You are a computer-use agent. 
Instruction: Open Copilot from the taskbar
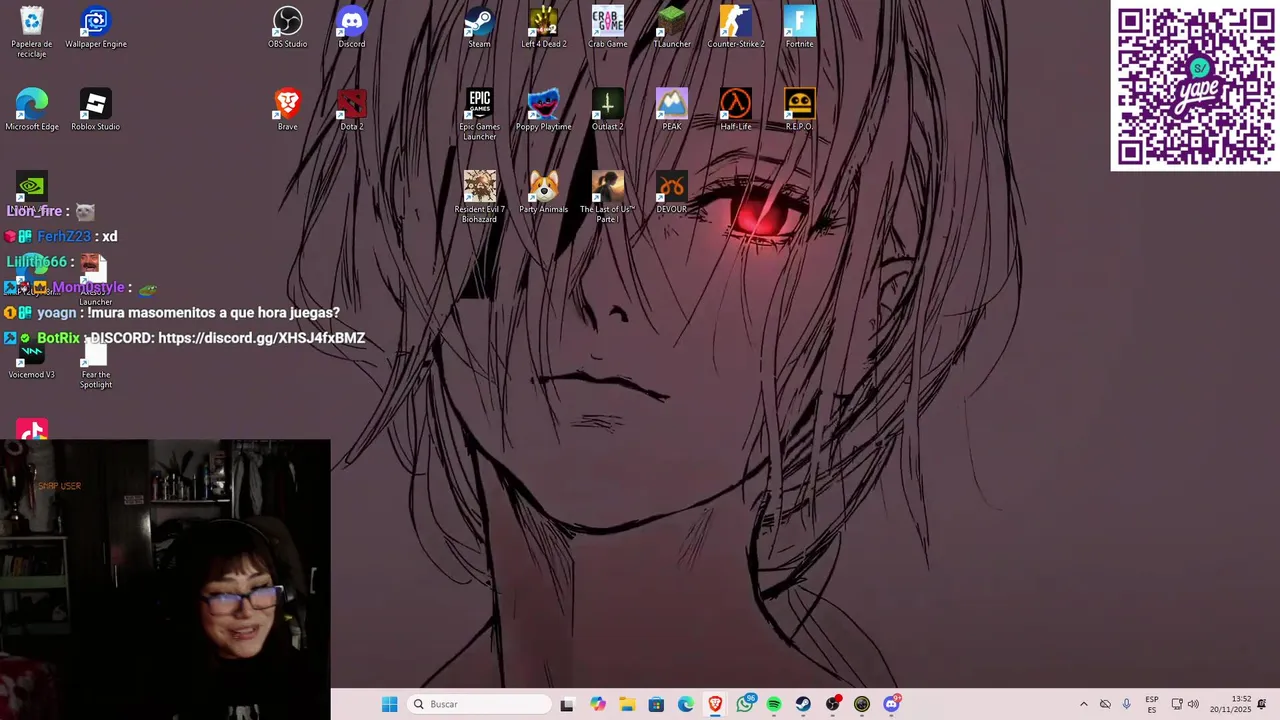pos(598,704)
